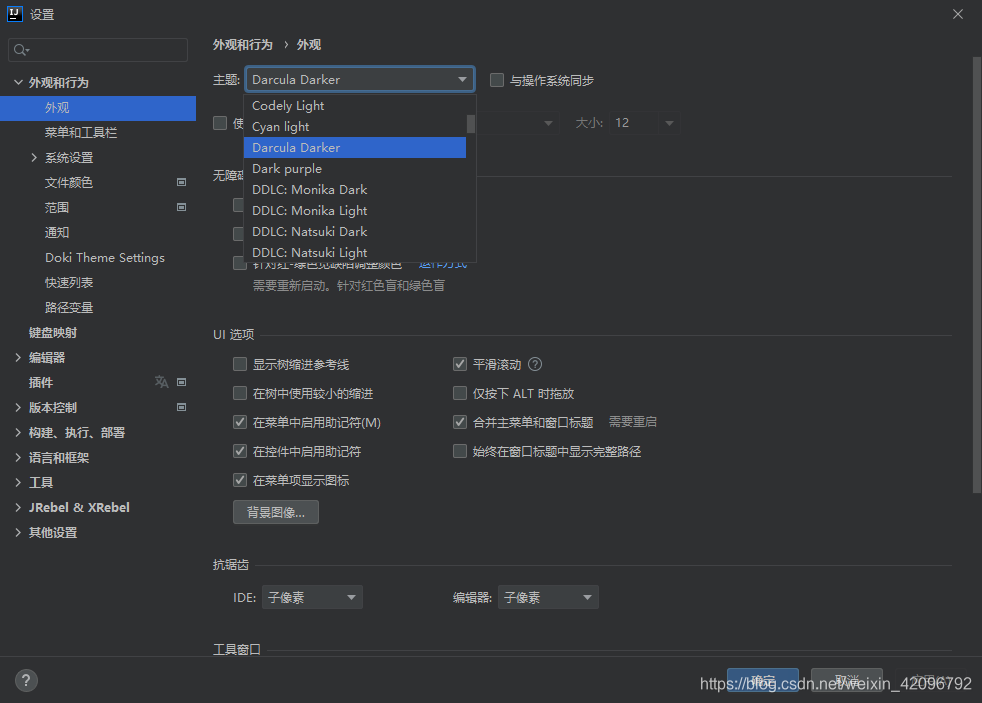The height and width of the screenshot is (703, 982).
Task: Select Doki Theme Settings in the sidebar
Action: point(105,257)
